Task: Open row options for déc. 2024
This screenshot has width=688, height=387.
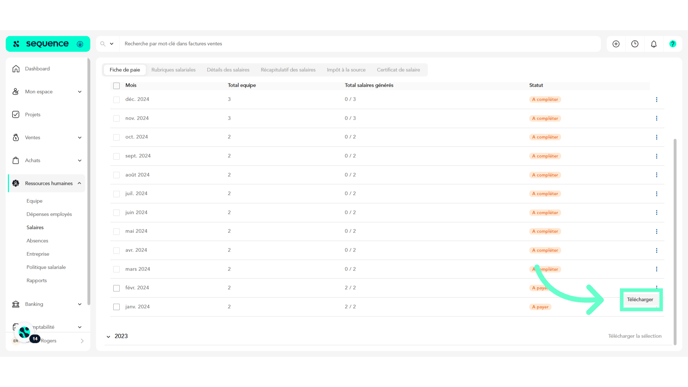Action: (656, 100)
